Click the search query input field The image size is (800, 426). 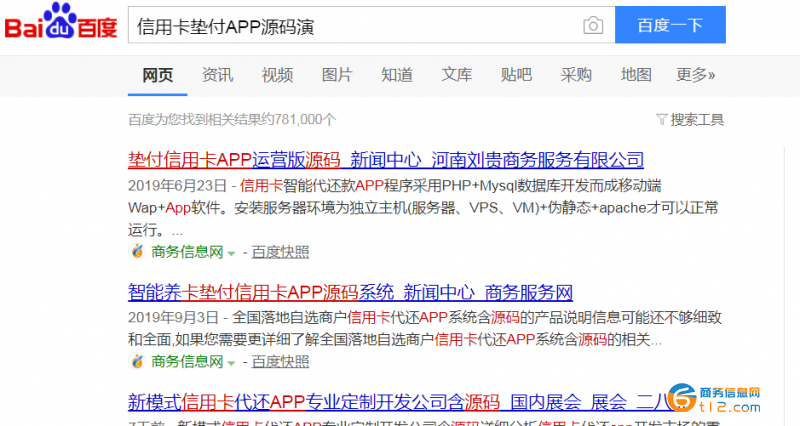pos(371,25)
